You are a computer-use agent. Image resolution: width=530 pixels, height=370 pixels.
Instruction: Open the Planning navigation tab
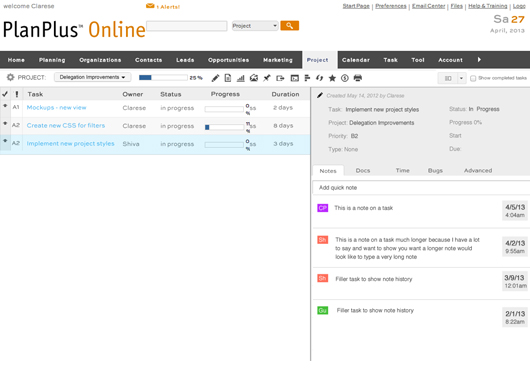[x=52, y=60]
